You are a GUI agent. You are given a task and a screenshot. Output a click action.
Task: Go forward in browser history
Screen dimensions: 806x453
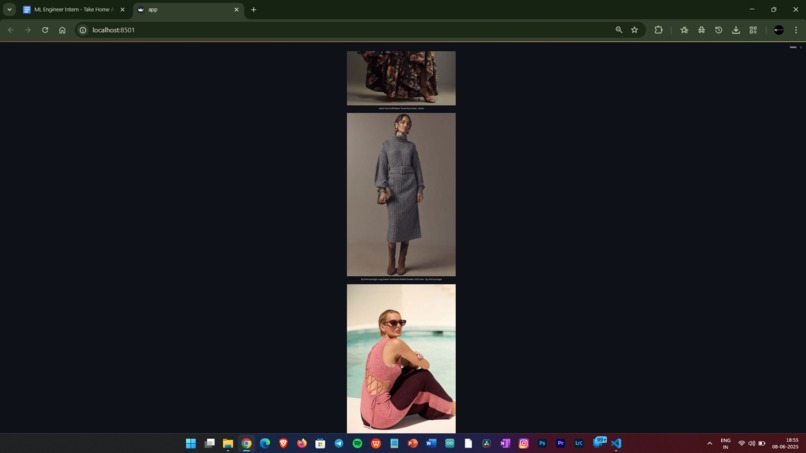[x=28, y=30]
